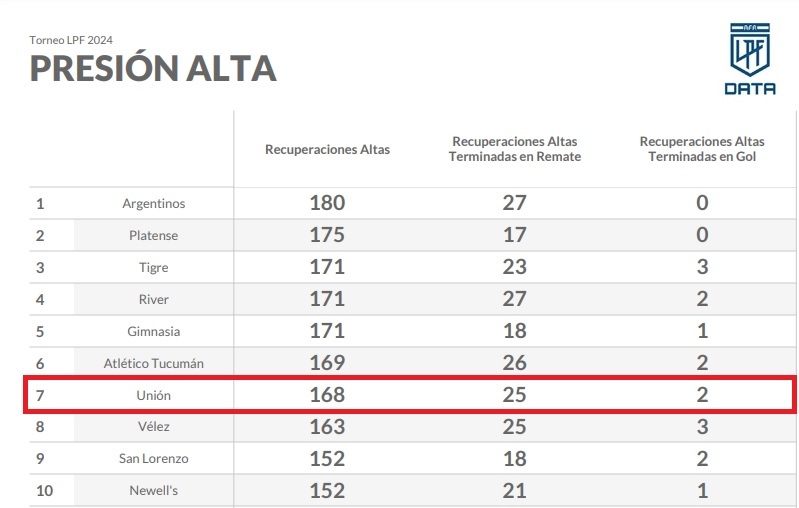Viewport: 799px width, 508px height.
Task: Click the Torneo LPF 2024 label
Action: (x=71, y=40)
